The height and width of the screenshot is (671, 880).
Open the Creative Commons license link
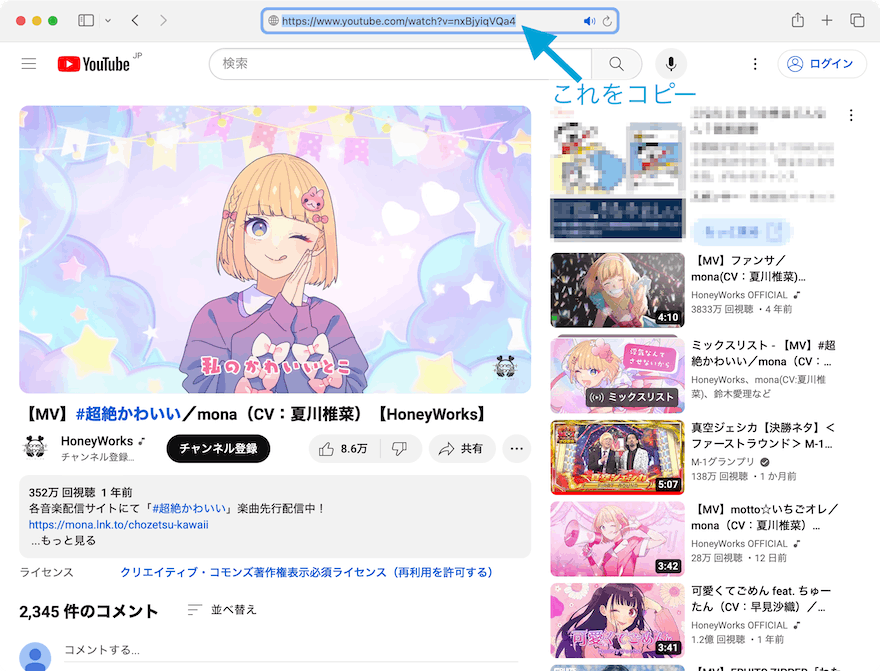[307, 572]
